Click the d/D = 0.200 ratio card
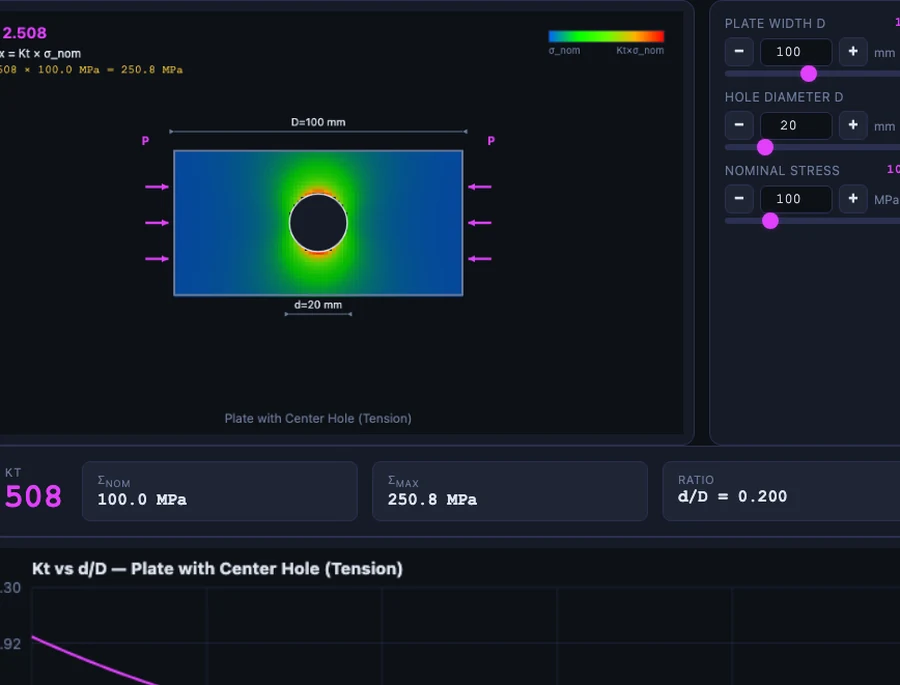Image resolution: width=900 pixels, height=685 pixels. [781, 492]
